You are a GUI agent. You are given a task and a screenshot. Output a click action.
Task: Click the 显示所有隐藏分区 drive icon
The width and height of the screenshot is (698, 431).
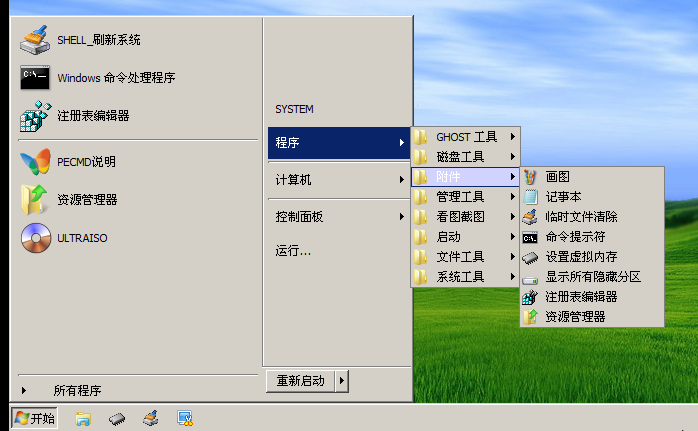pyautogui.click(x=530, y=280)
